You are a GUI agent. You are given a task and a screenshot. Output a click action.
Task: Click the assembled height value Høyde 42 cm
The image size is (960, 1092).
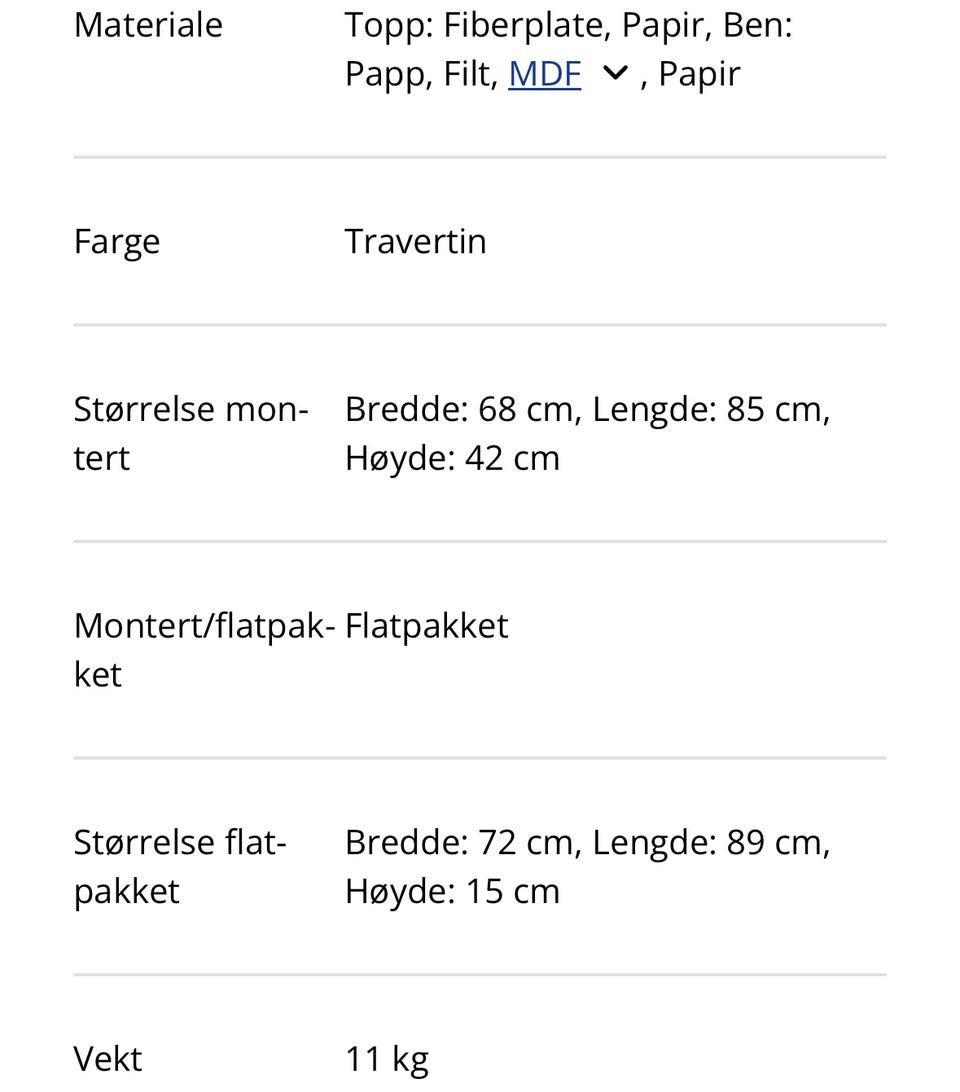(452, 457)
